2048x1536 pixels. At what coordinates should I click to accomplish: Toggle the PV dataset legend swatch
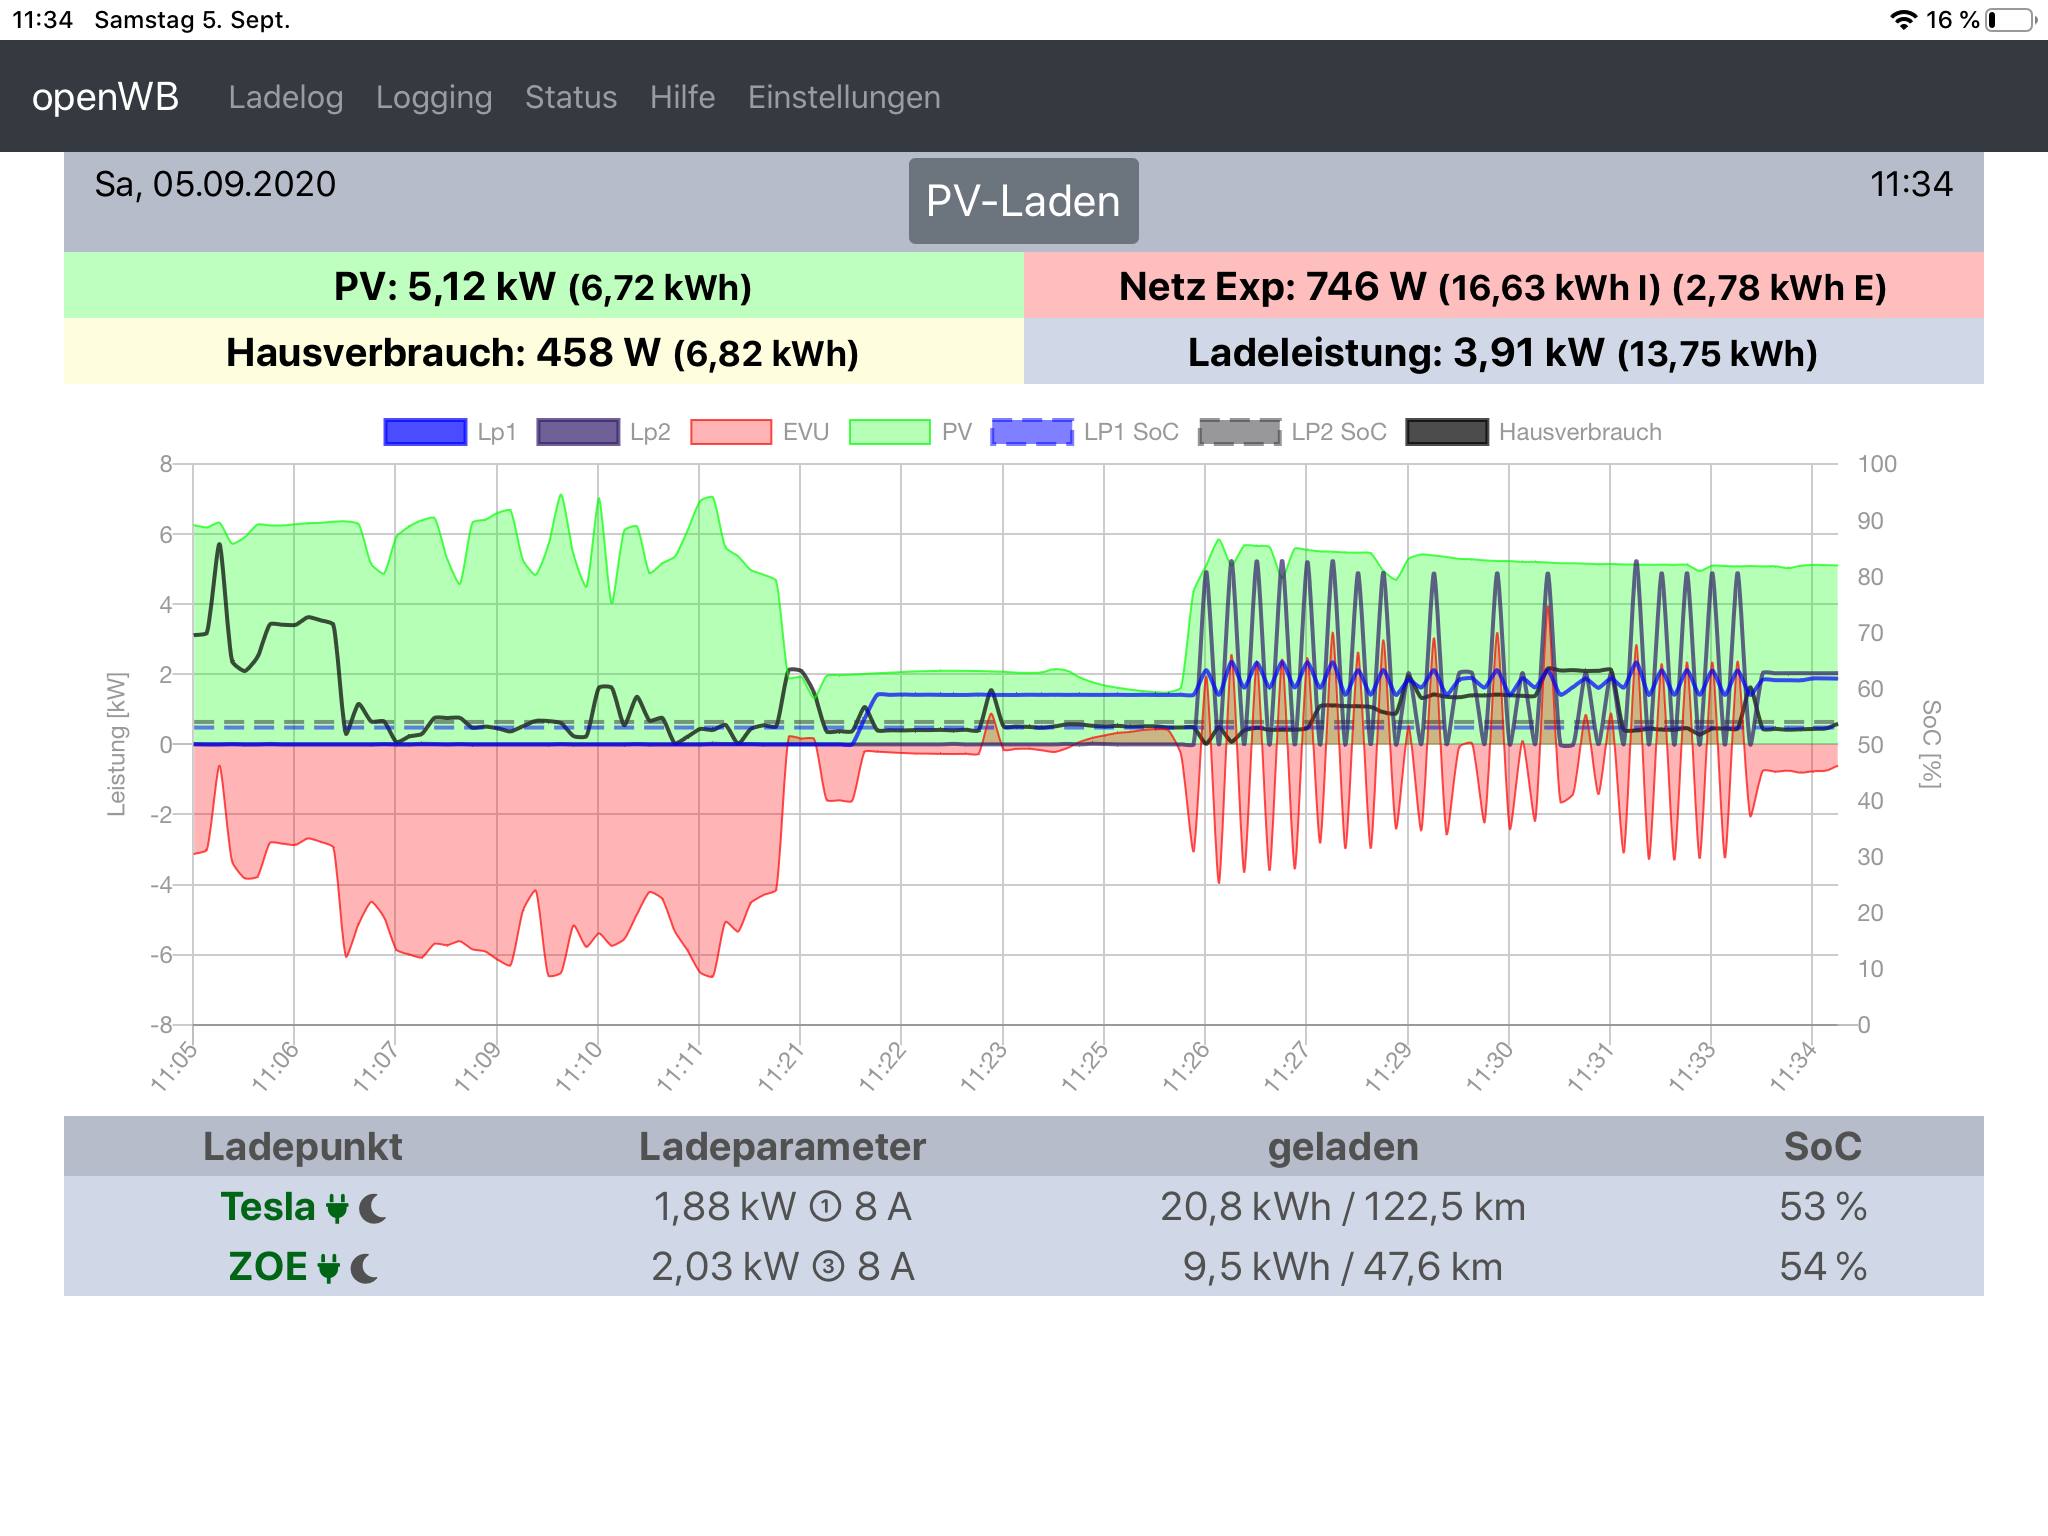tap(890, 432)
